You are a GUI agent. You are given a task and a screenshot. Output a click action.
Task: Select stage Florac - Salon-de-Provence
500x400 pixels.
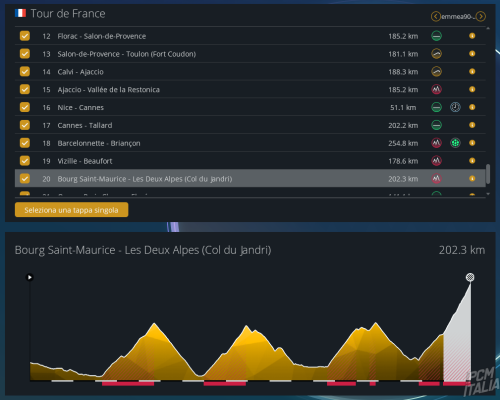pyautogui.click(x=250, y=36)
